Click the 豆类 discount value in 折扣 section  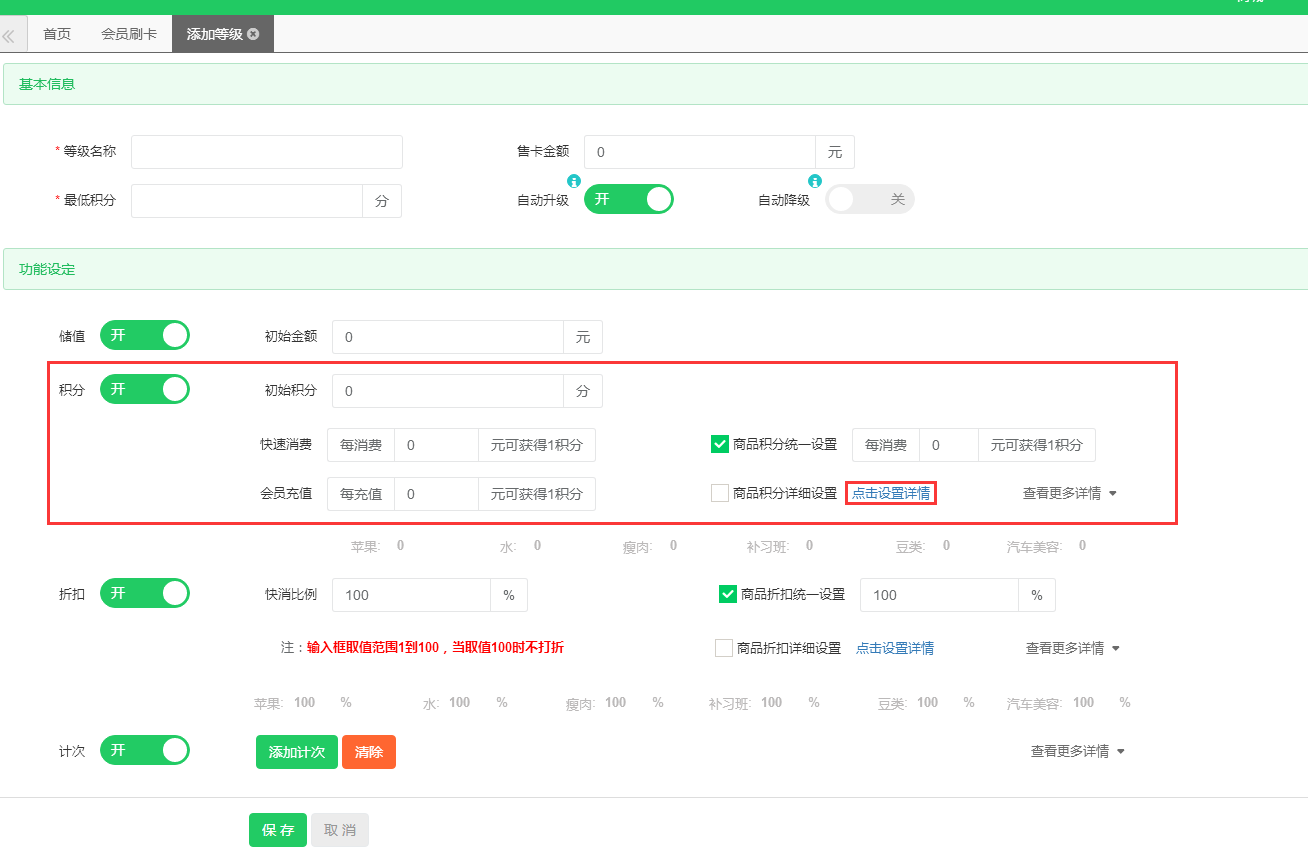[928, 703]
